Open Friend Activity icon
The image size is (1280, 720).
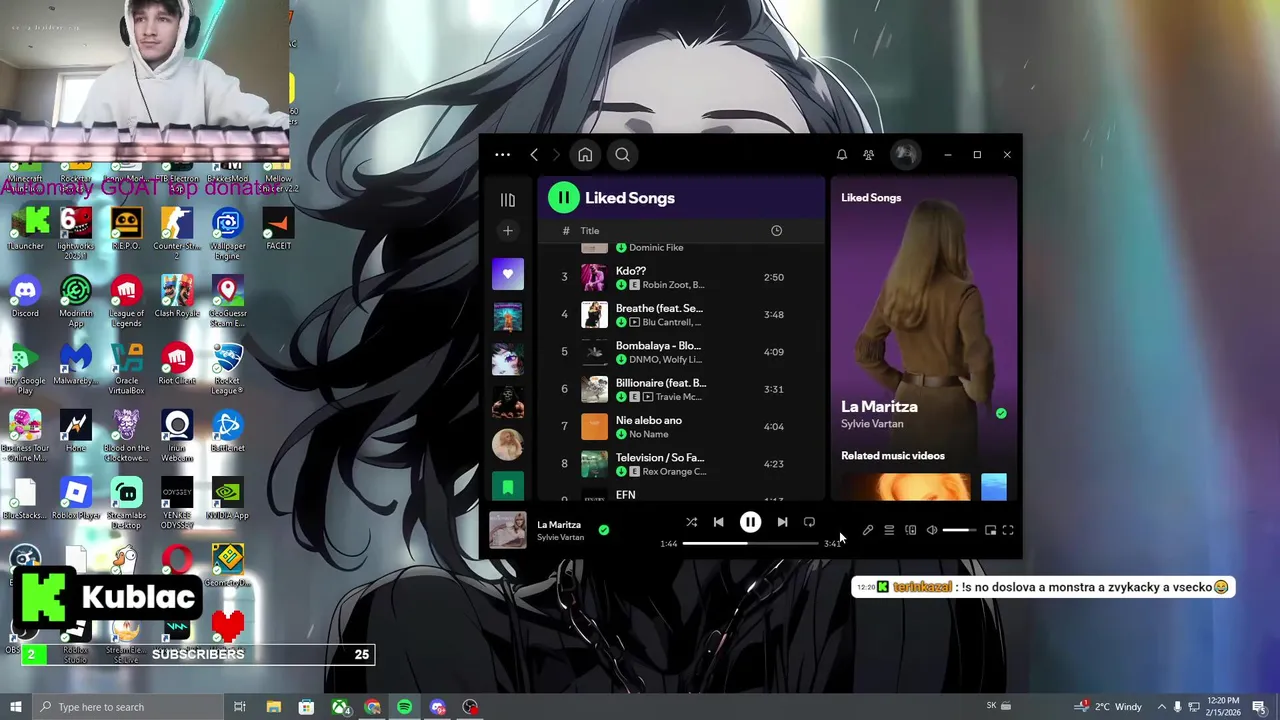[868, 155]
